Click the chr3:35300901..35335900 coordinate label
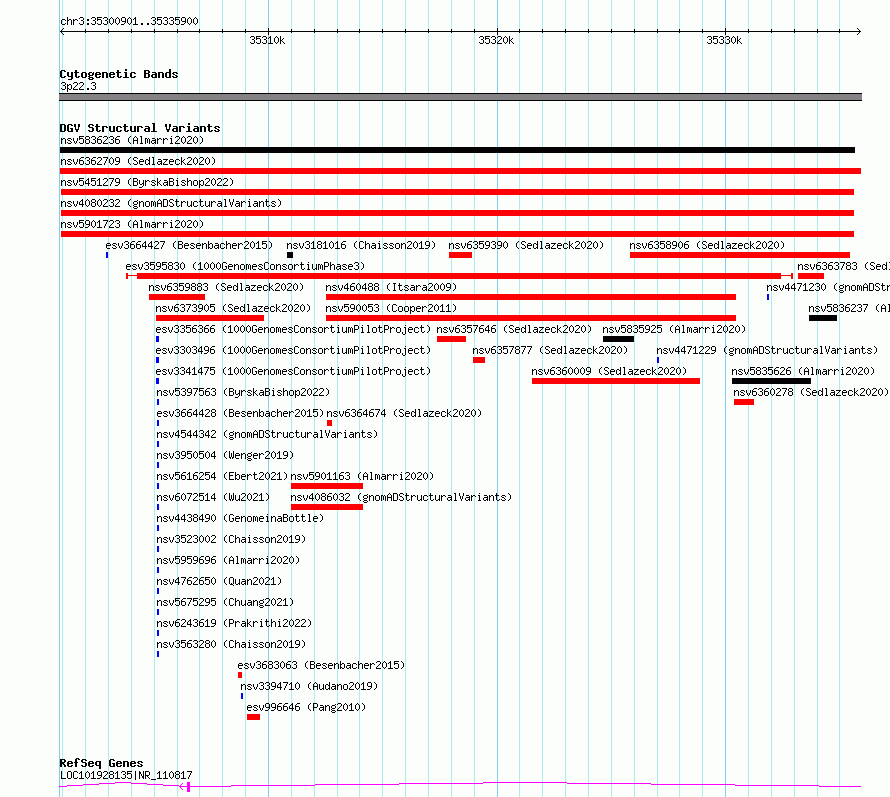Screen dimensions: 890x797 click(x=129, y=21)
